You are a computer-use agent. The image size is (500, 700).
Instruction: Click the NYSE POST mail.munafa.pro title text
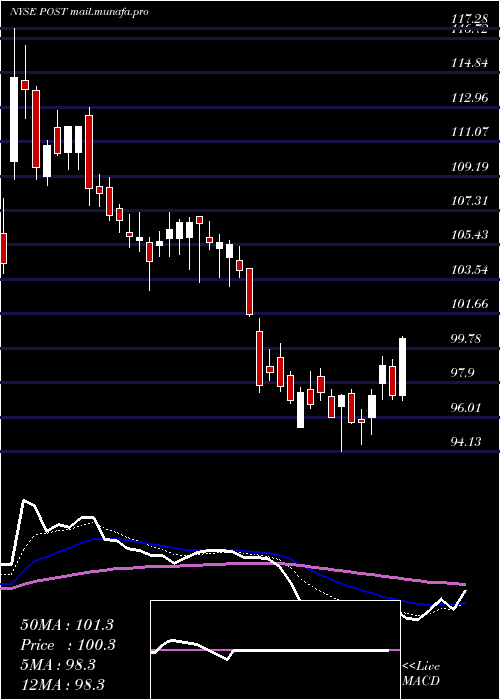(x=79, y=12)
